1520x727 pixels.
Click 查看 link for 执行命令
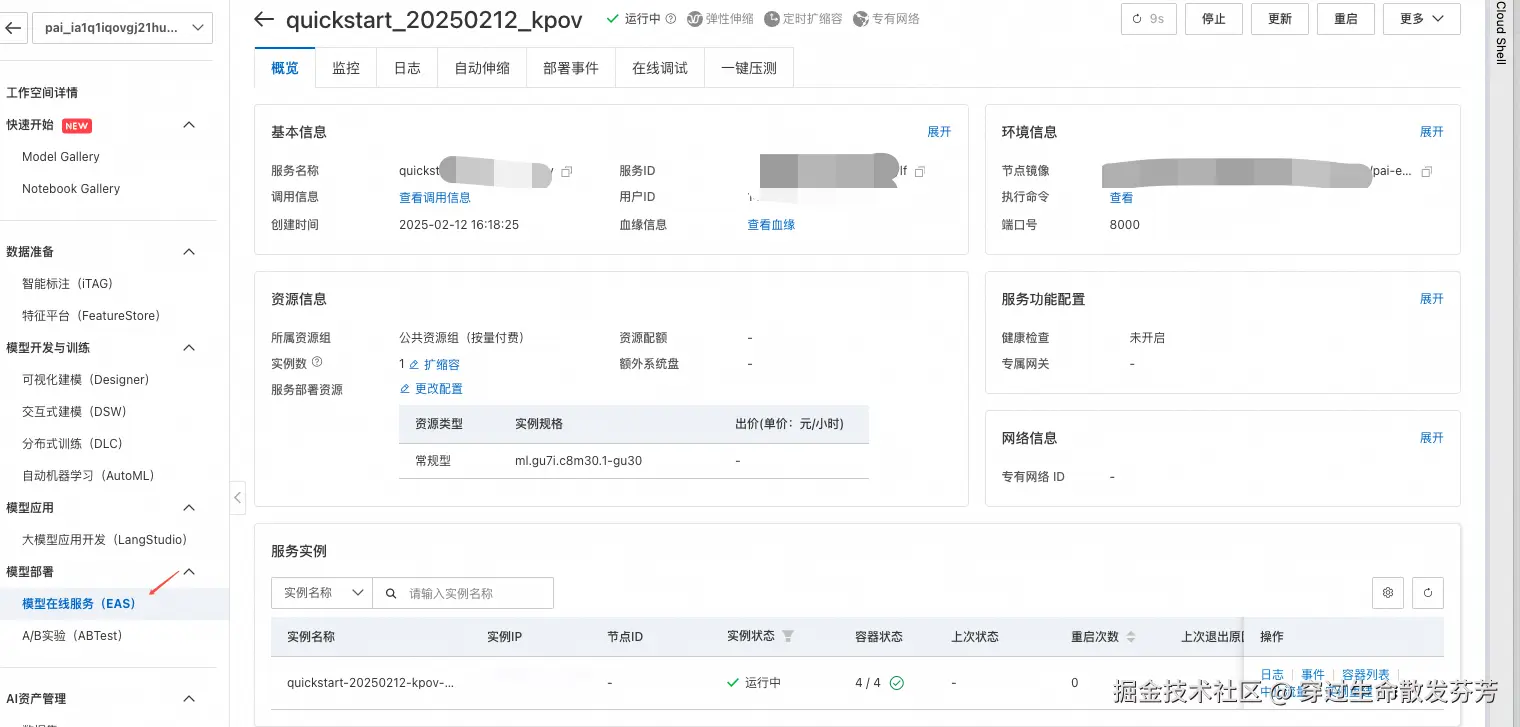click(1122, 198)
